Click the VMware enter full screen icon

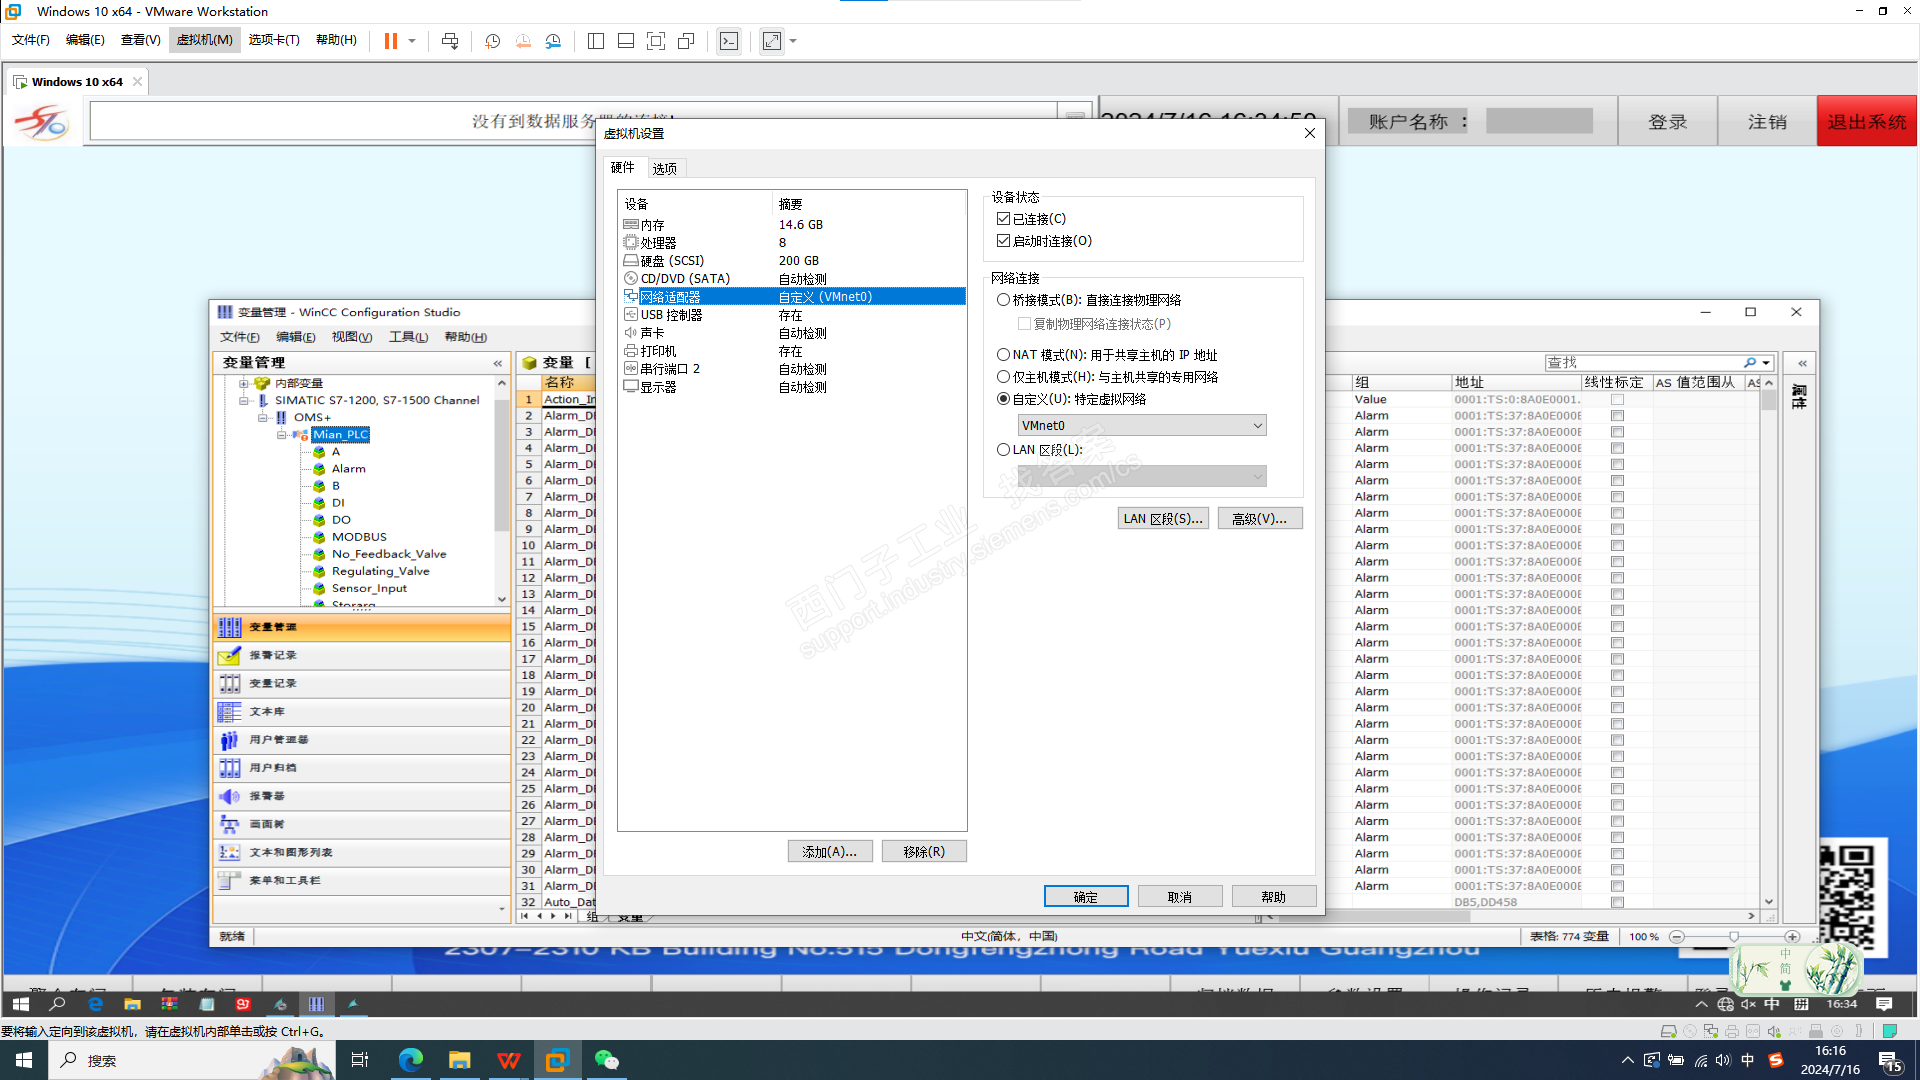coord(656,41)
